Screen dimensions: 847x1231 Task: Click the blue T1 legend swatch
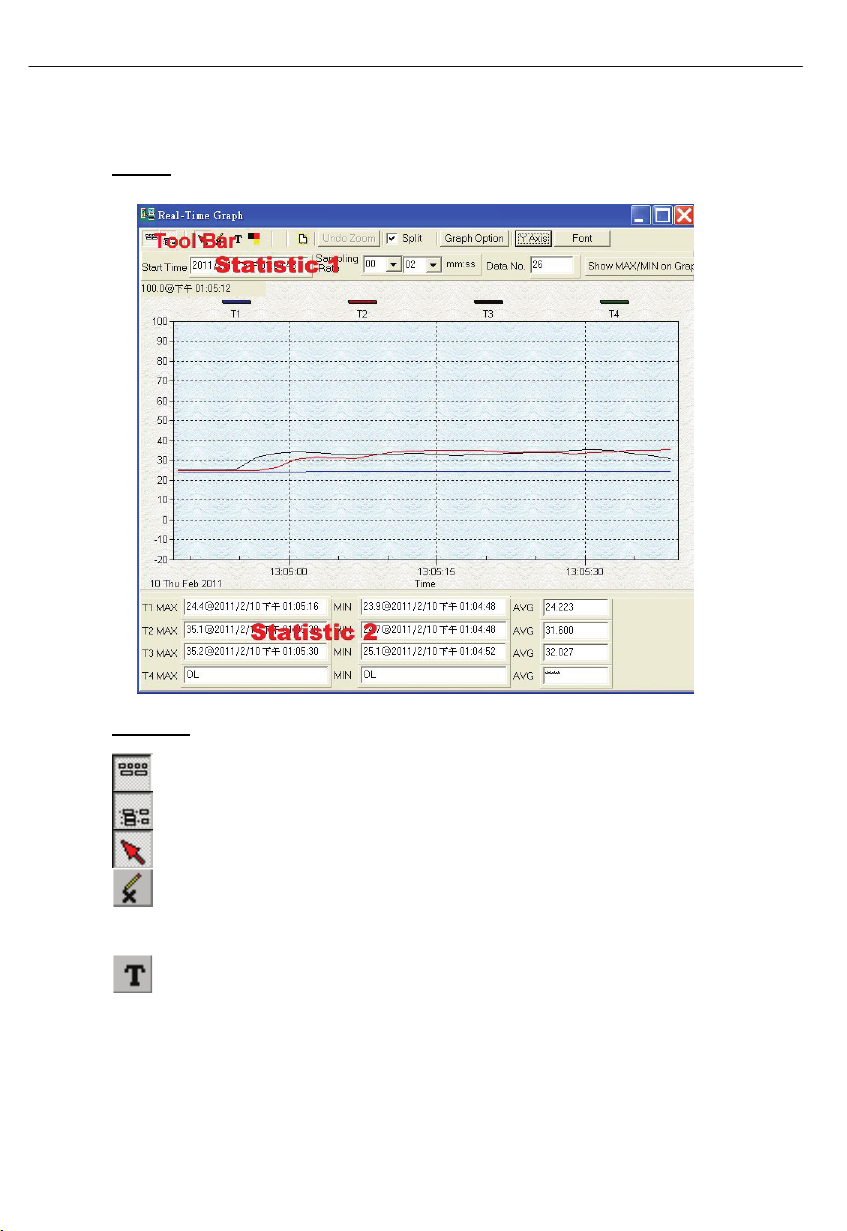236,302
